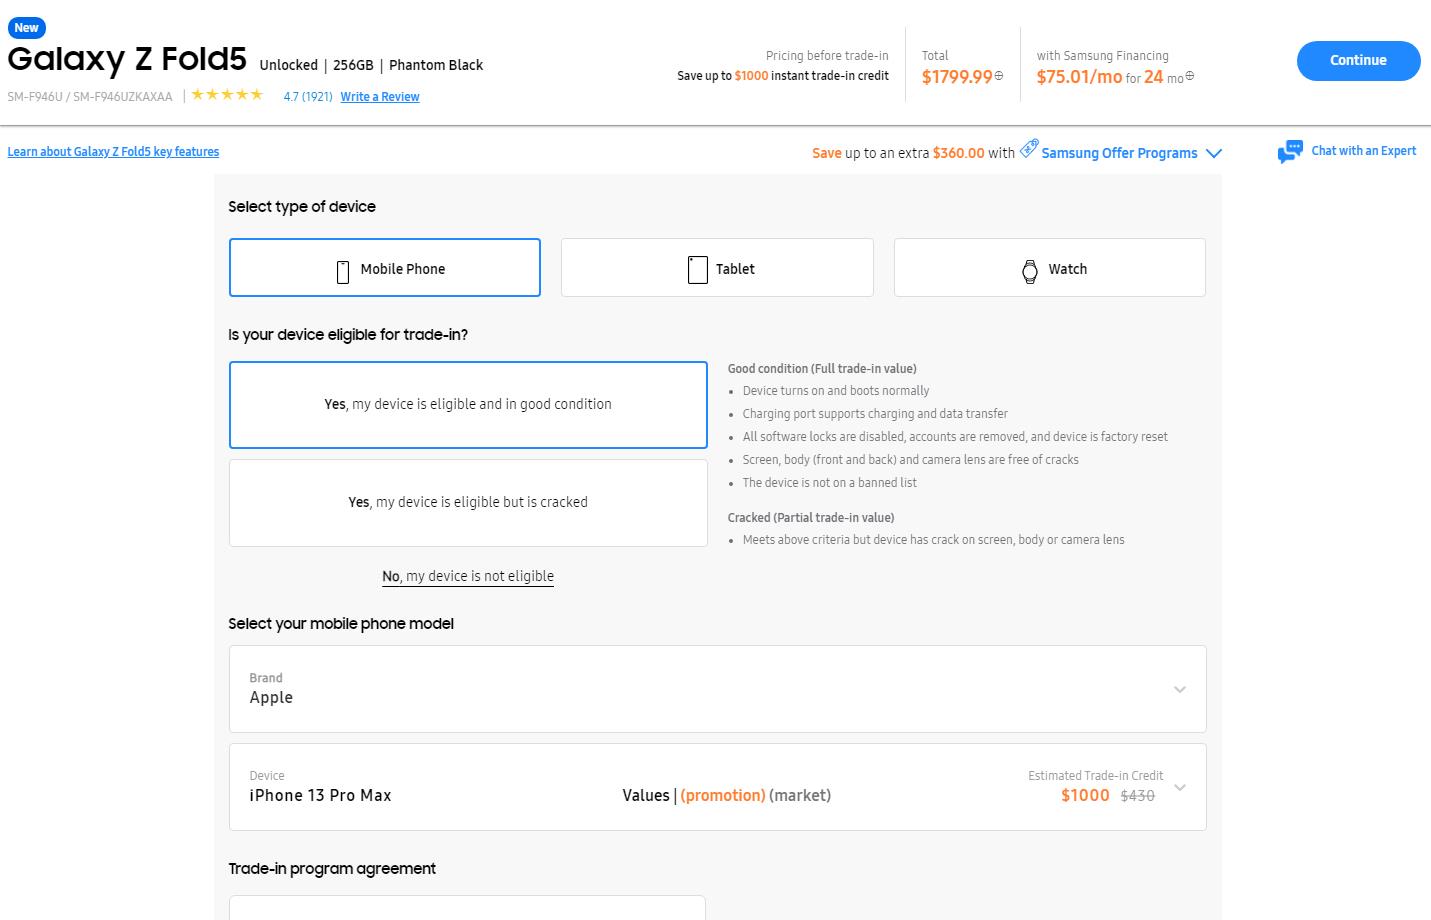1431x920 pixels.
Task: Click the five-star rating icons
Action: pyautogui.click(x=227, y=95)
